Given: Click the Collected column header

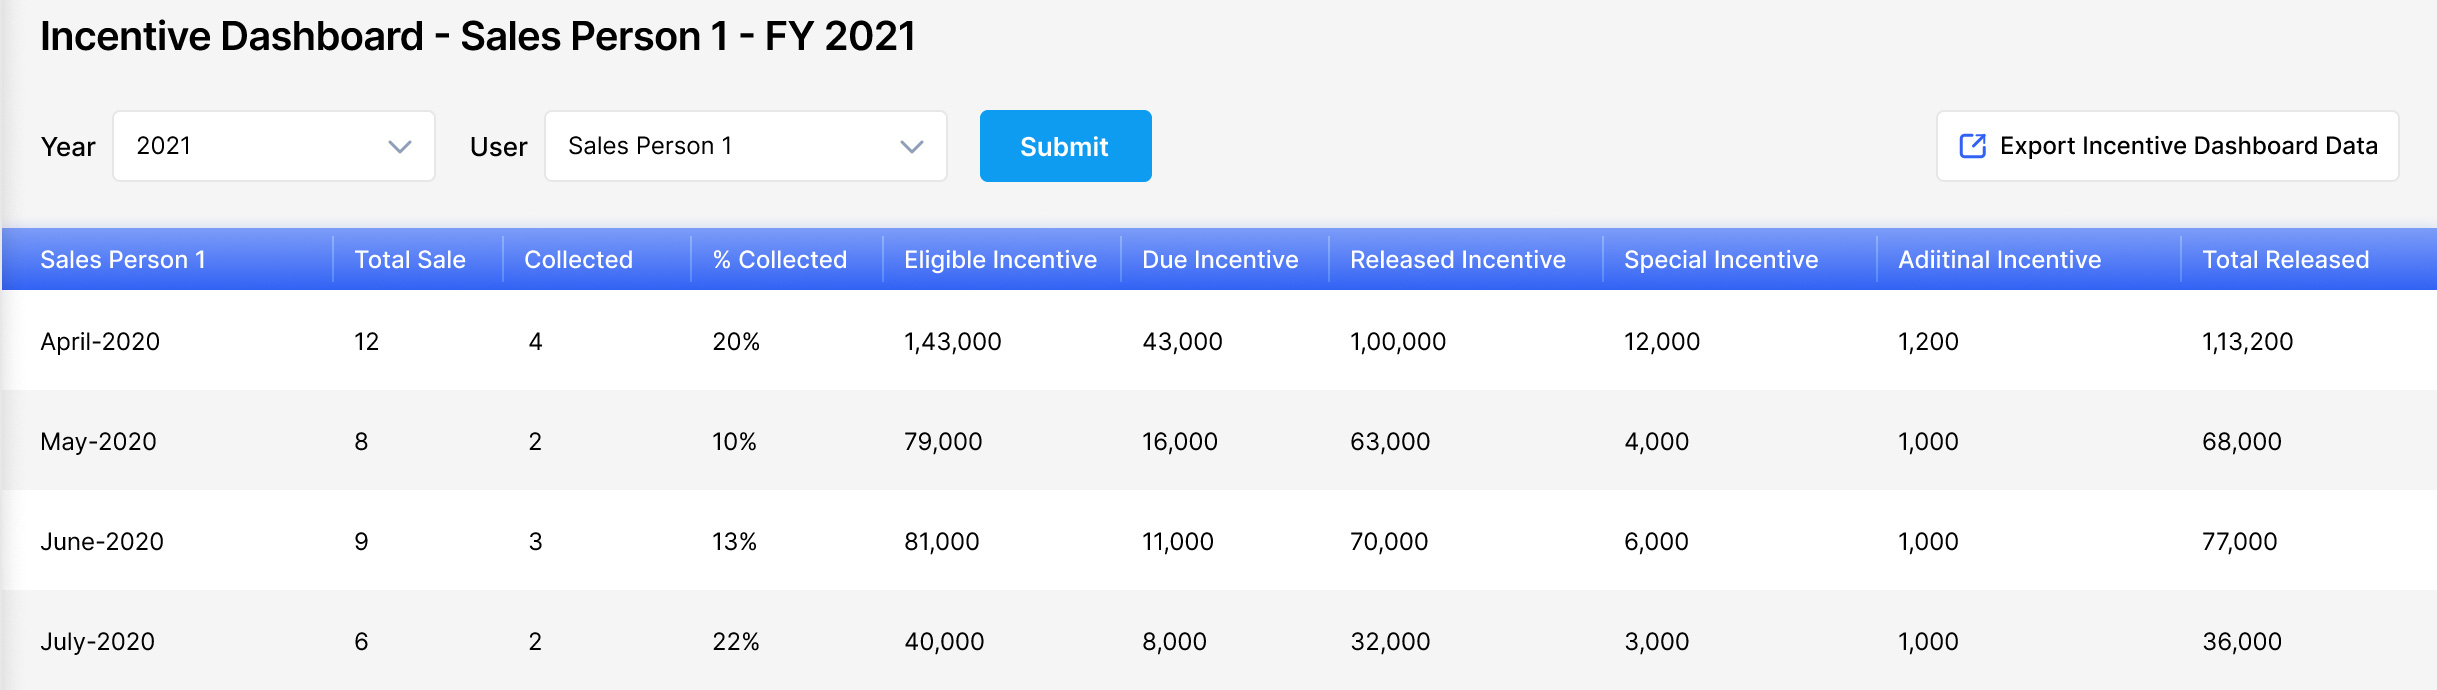Looking at the screenshot, I should pos(578,260).
